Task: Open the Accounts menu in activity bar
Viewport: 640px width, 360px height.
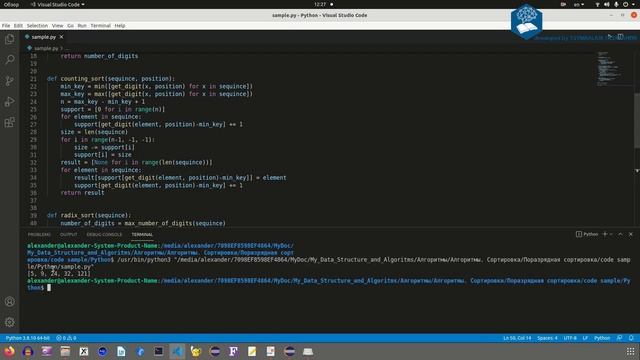Action: [9, 302]
